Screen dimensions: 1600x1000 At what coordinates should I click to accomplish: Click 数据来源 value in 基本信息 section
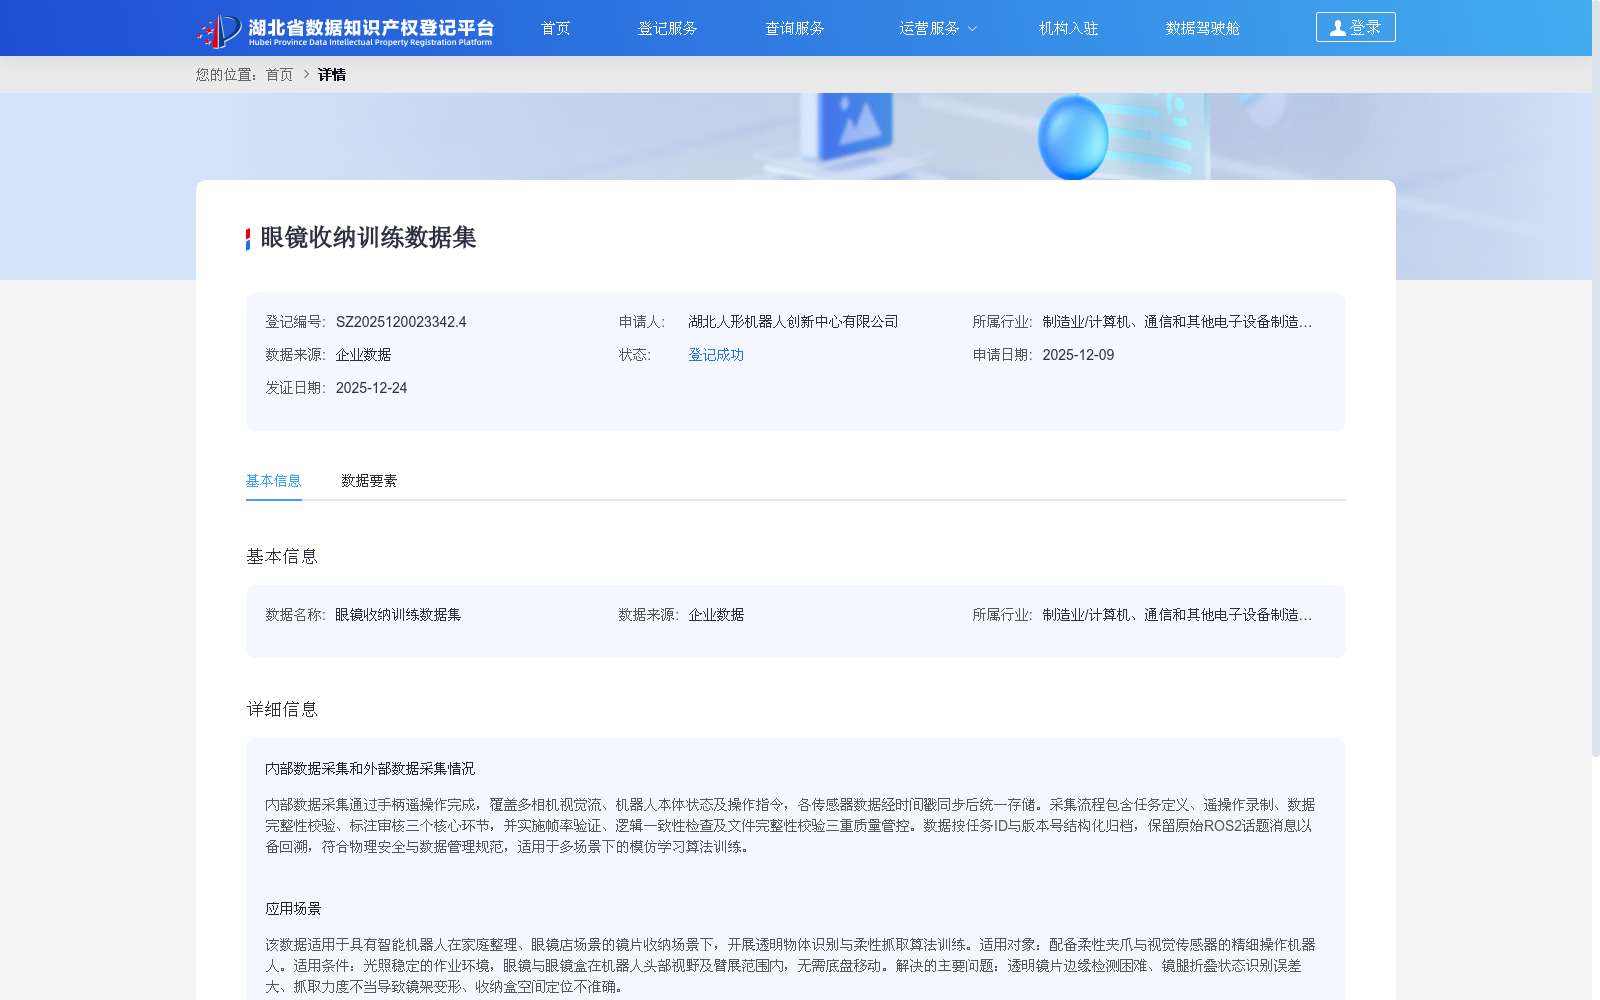click(716, 615)
